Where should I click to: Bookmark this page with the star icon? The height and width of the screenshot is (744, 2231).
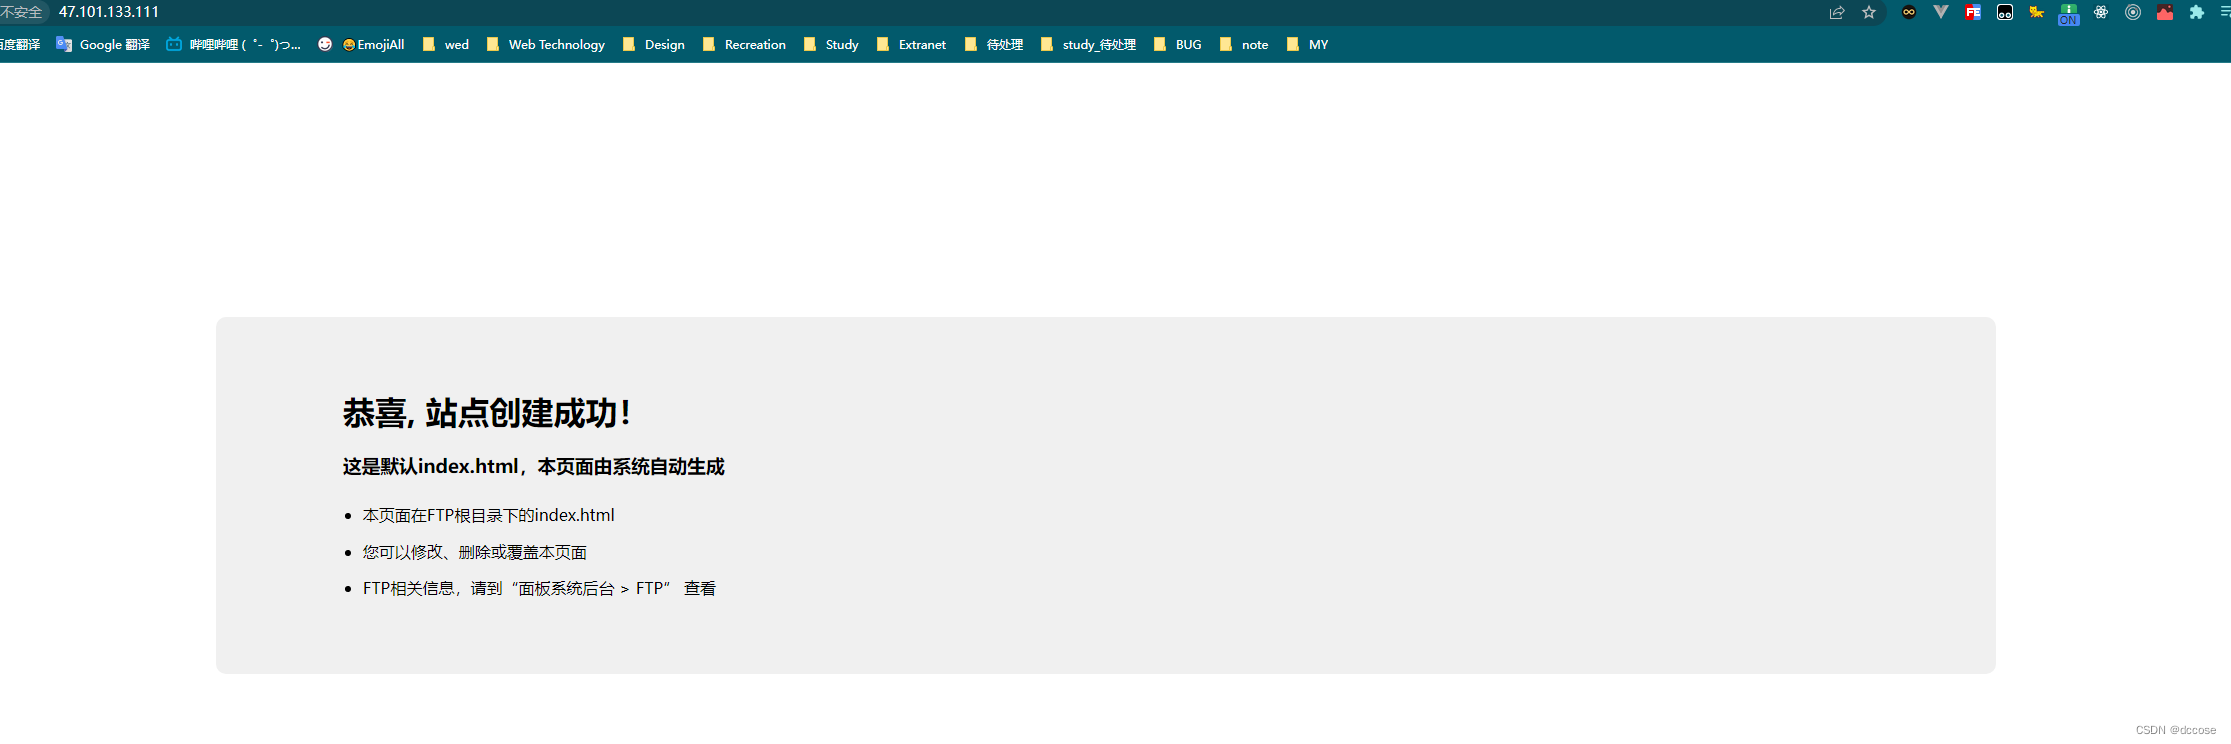(1869, 12)
